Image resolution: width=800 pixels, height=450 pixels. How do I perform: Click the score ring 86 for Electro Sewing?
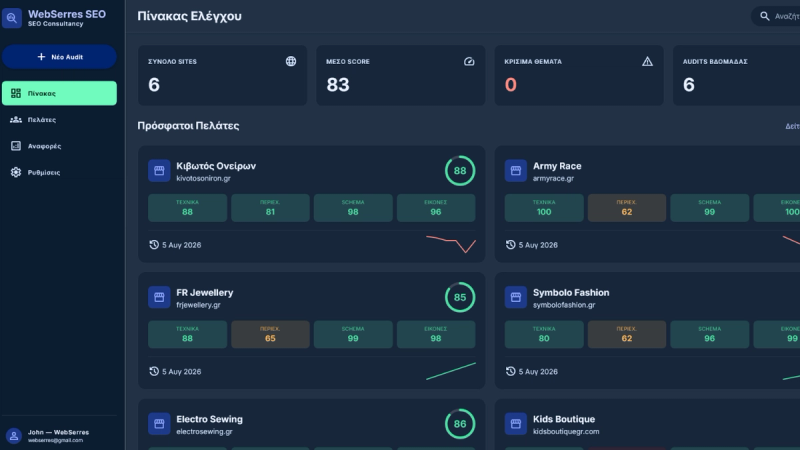460,423
